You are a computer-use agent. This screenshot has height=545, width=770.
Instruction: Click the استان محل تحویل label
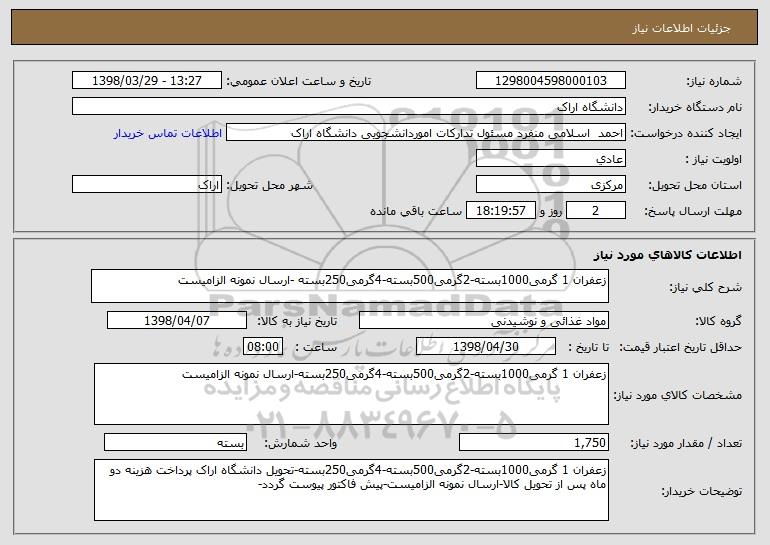click(x=695, y=185)
